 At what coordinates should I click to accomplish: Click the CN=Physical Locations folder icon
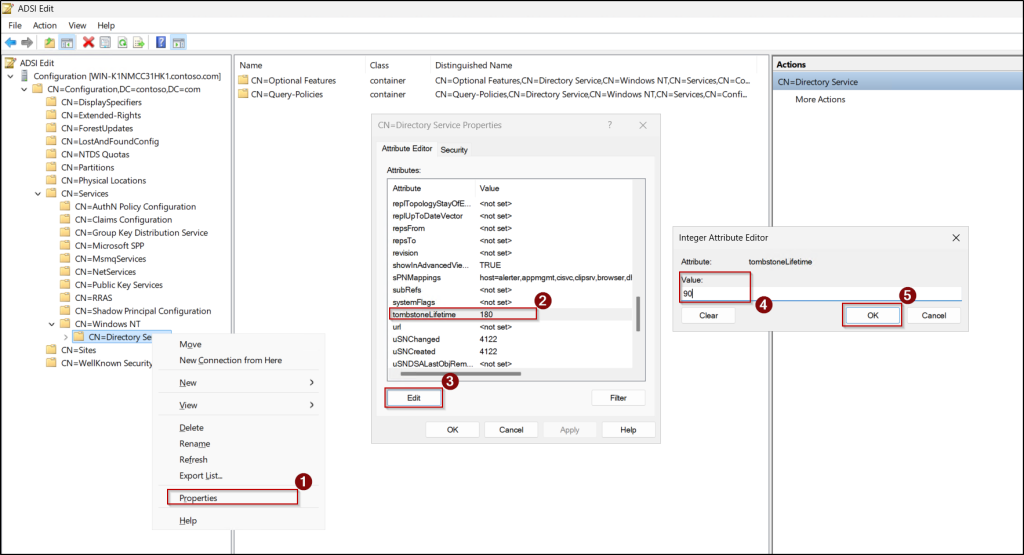(51, 180)
